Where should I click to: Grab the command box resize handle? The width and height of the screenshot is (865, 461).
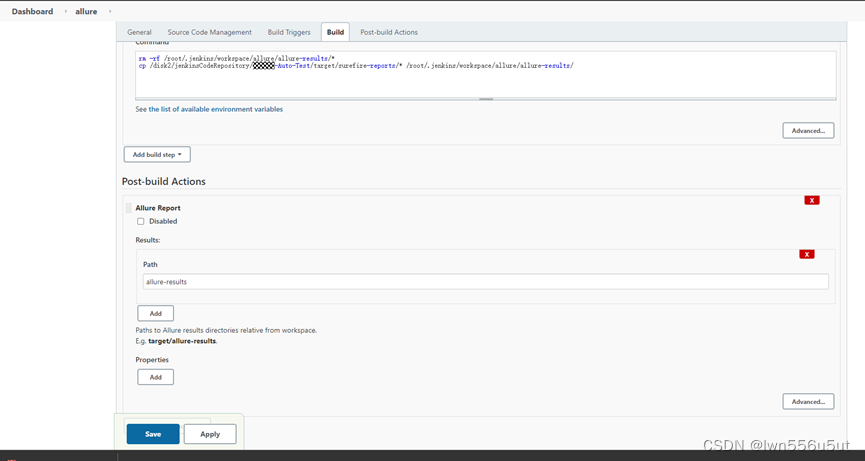click(485, 99)
